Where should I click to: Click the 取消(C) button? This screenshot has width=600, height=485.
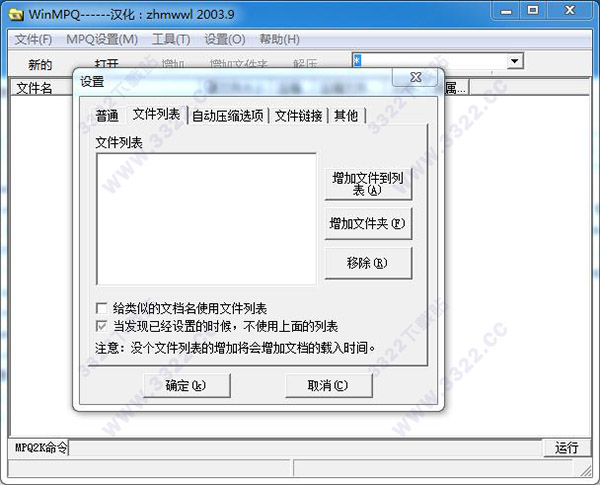329,385
